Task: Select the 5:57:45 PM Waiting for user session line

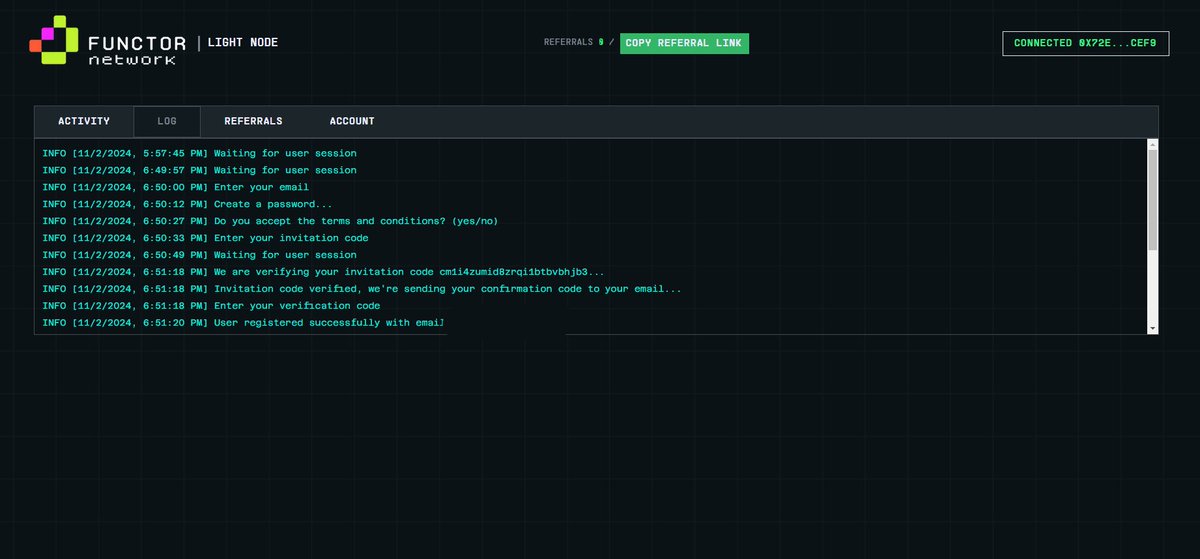Action: point(200,153)
